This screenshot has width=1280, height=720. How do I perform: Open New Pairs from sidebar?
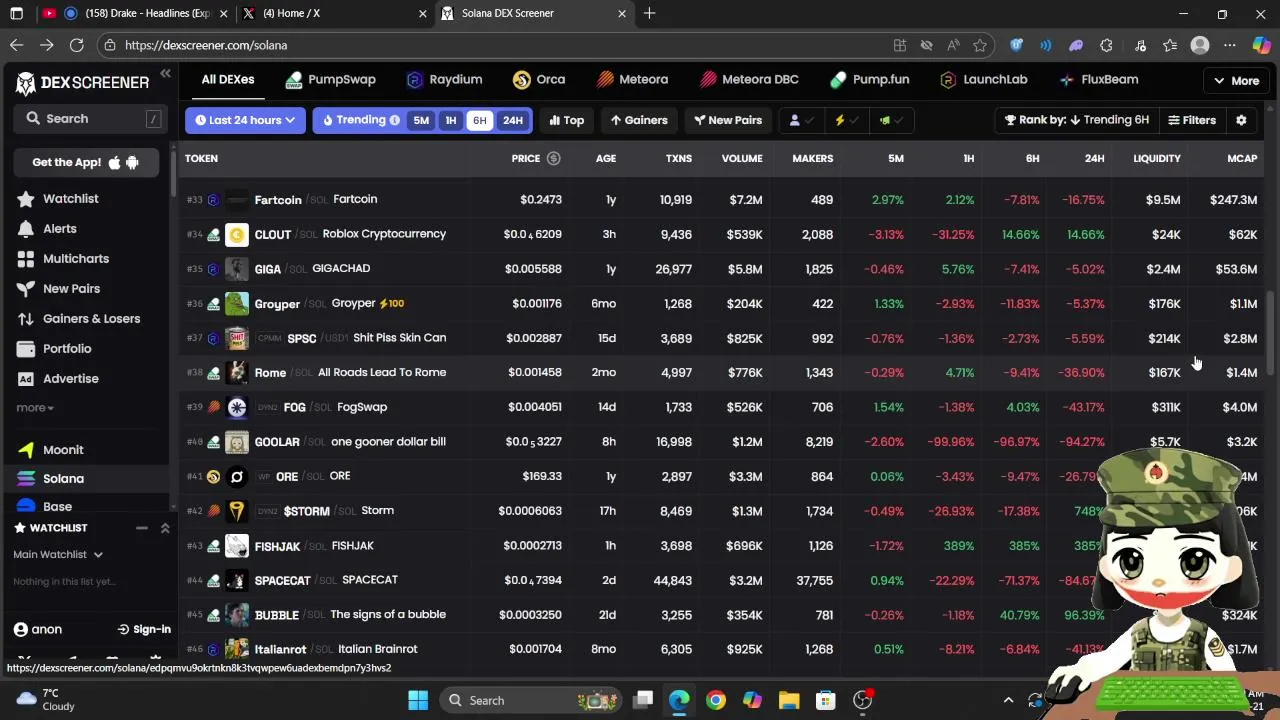(x=71, y=288)
